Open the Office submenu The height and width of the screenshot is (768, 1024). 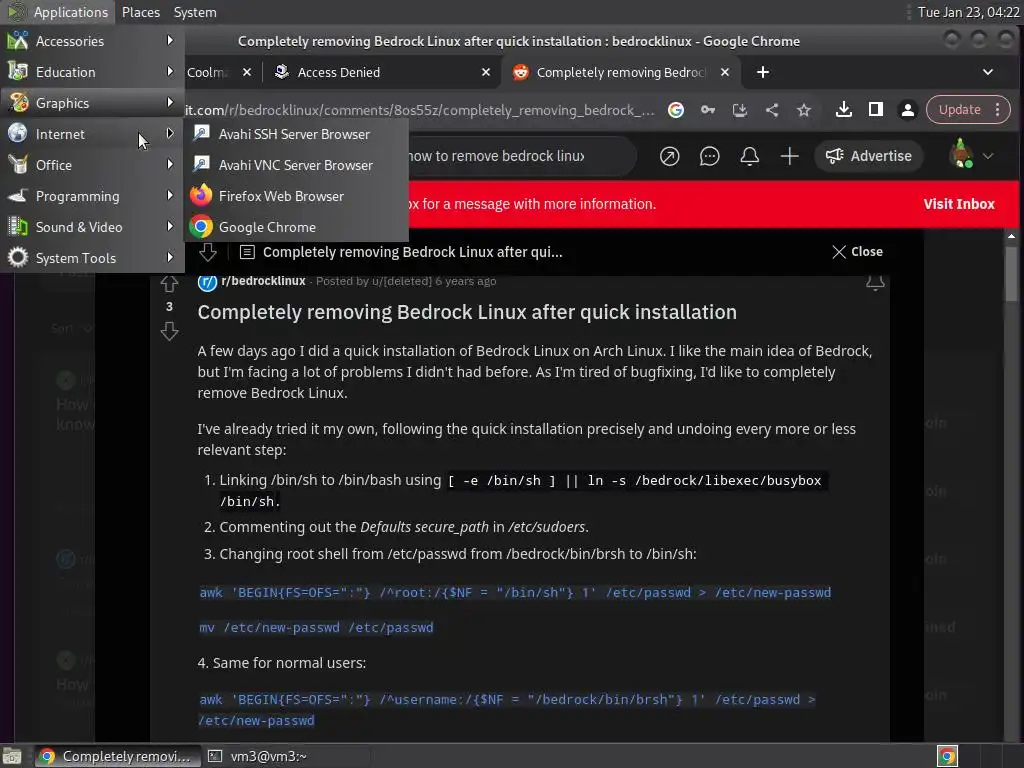[92, 165]
